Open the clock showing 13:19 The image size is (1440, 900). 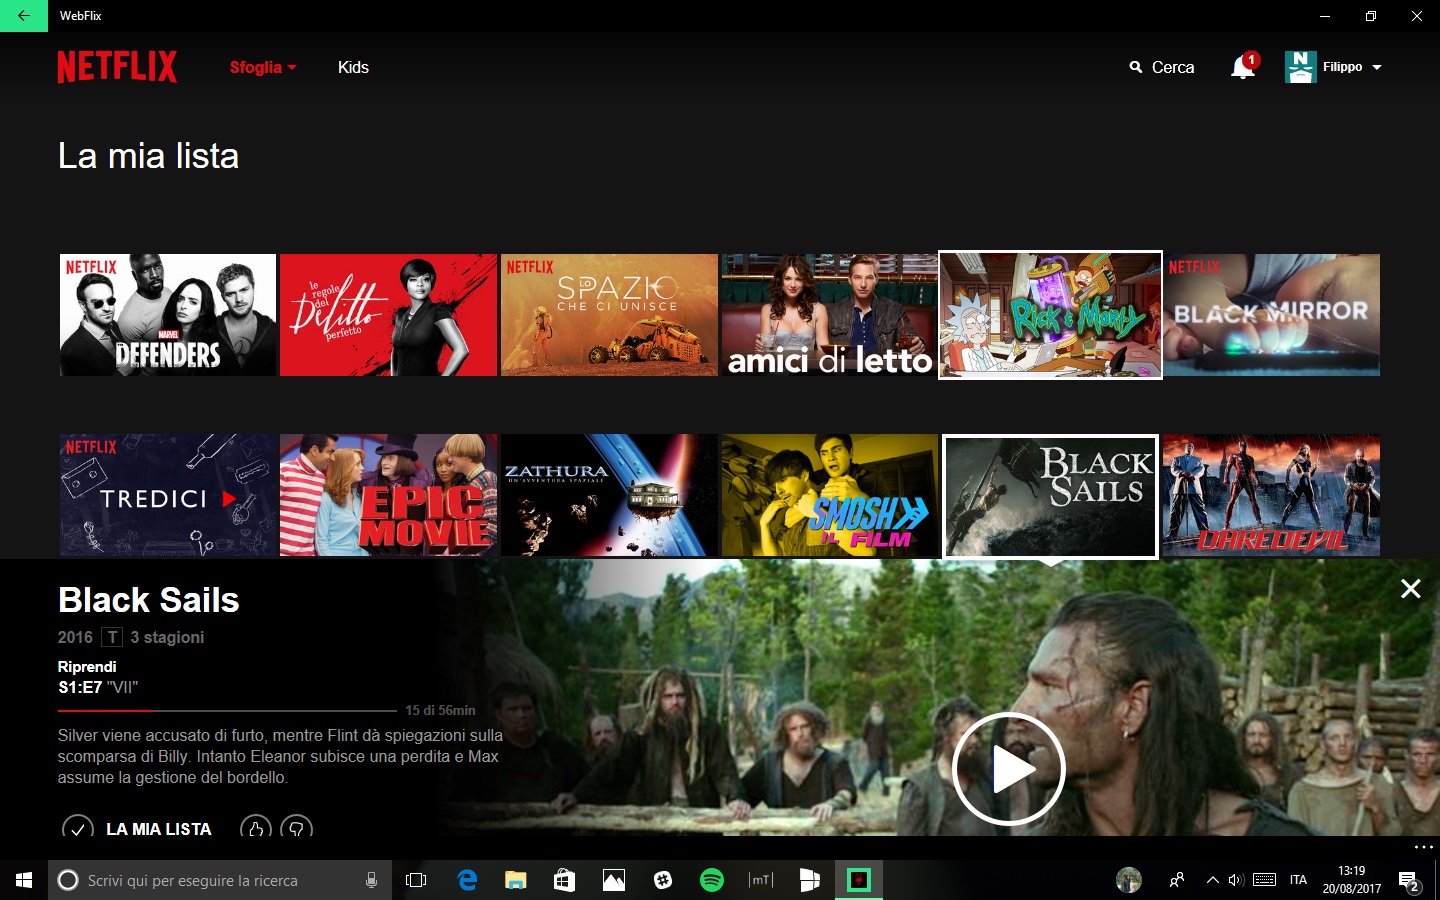click(x=1352, y=880)
